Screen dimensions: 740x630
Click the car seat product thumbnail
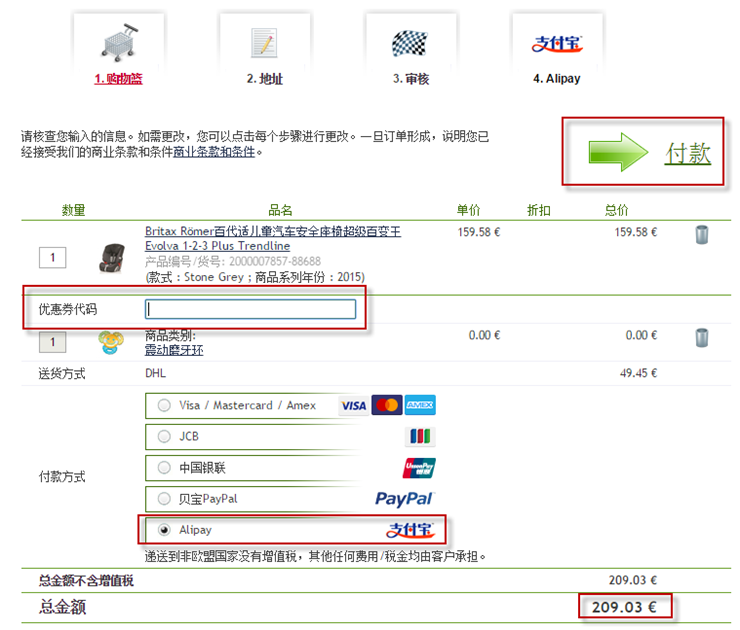[112, 258]
